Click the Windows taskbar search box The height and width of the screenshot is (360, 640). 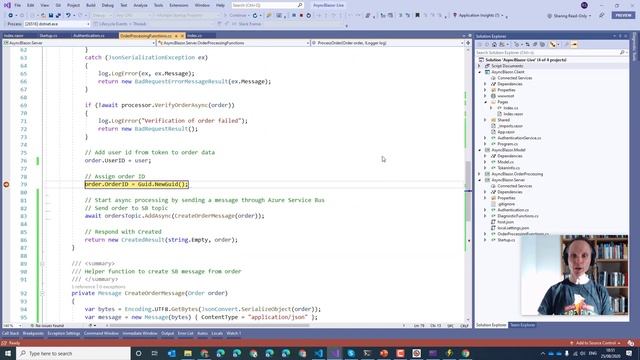[73, 353]
